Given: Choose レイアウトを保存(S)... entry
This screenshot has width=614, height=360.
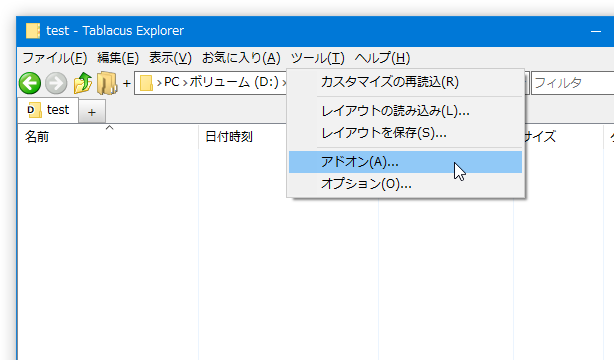Looking at the screenshot, I should (x=405, y=133).
